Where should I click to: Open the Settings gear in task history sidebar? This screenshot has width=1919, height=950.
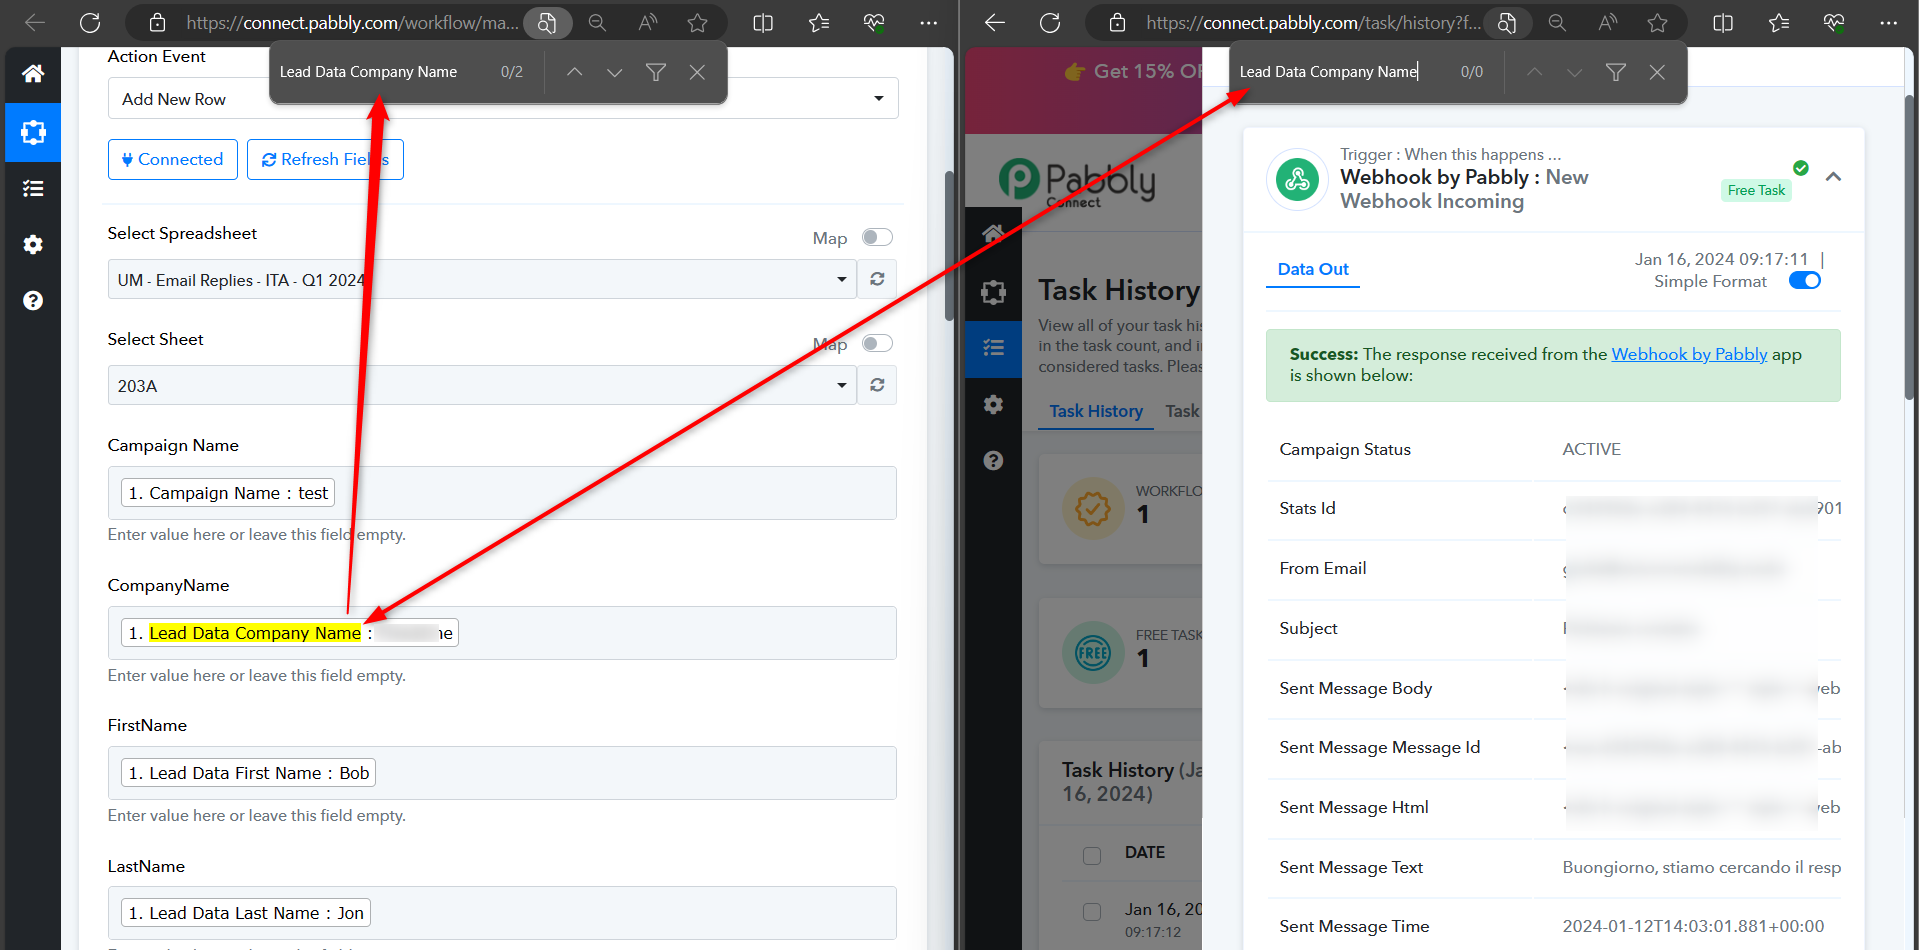(x=993, y=404)
